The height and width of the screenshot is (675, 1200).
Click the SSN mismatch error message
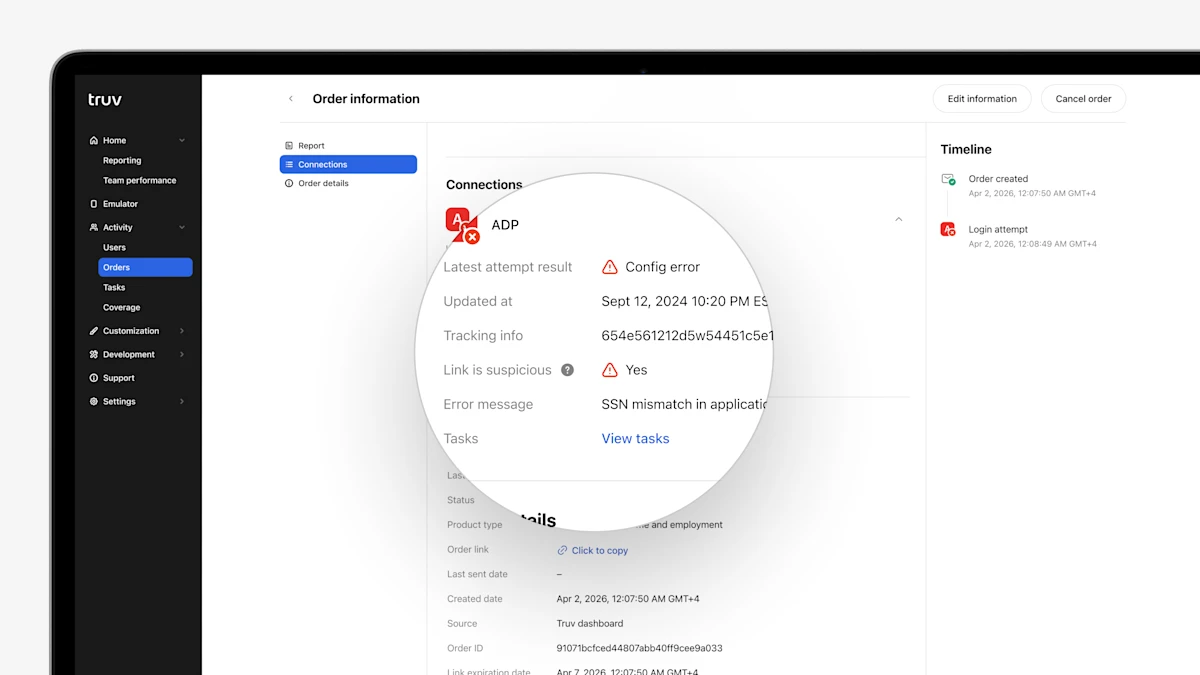[684, 405]
